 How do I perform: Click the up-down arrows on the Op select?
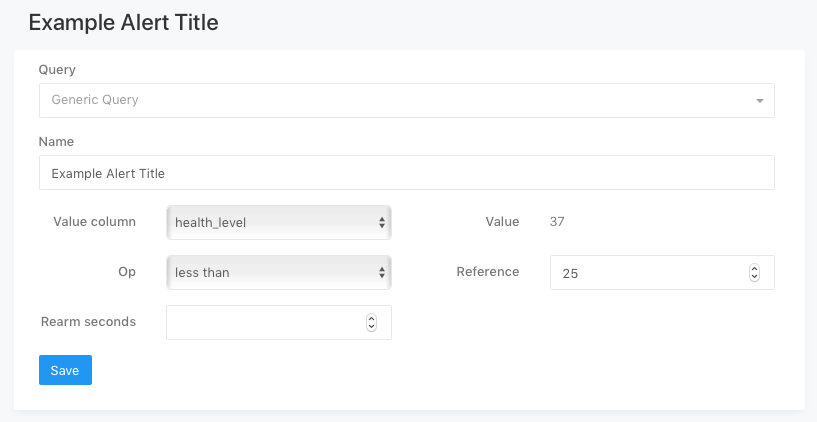coord(382,272)
